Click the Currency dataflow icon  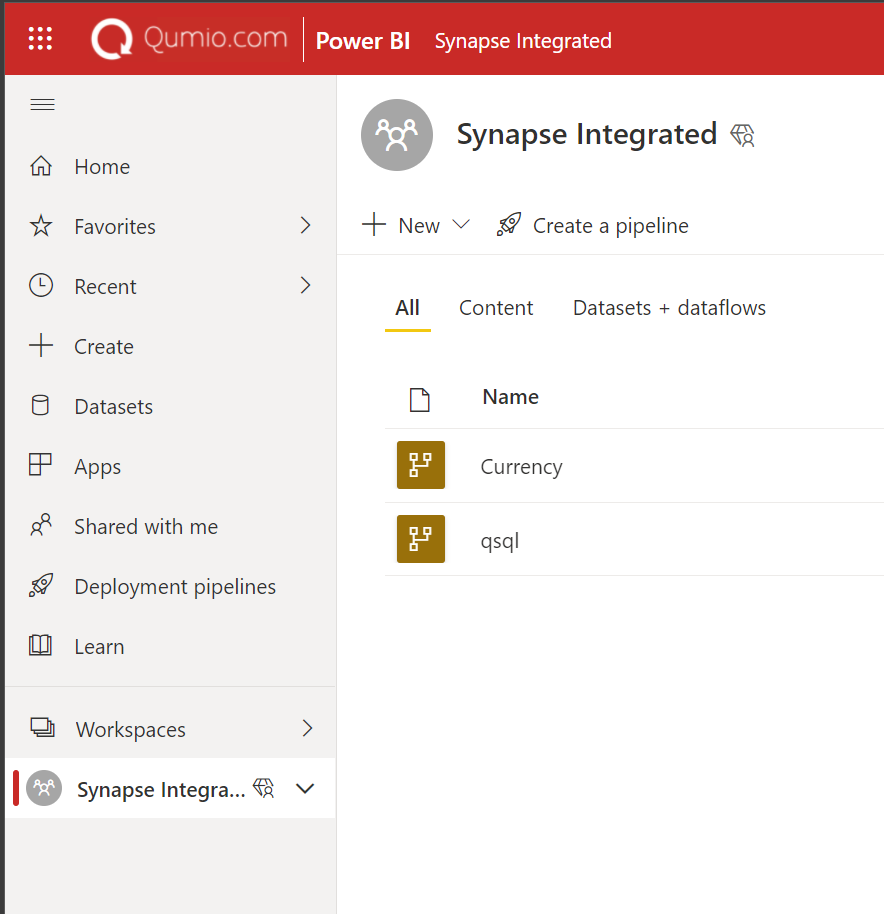pos(421,465)
